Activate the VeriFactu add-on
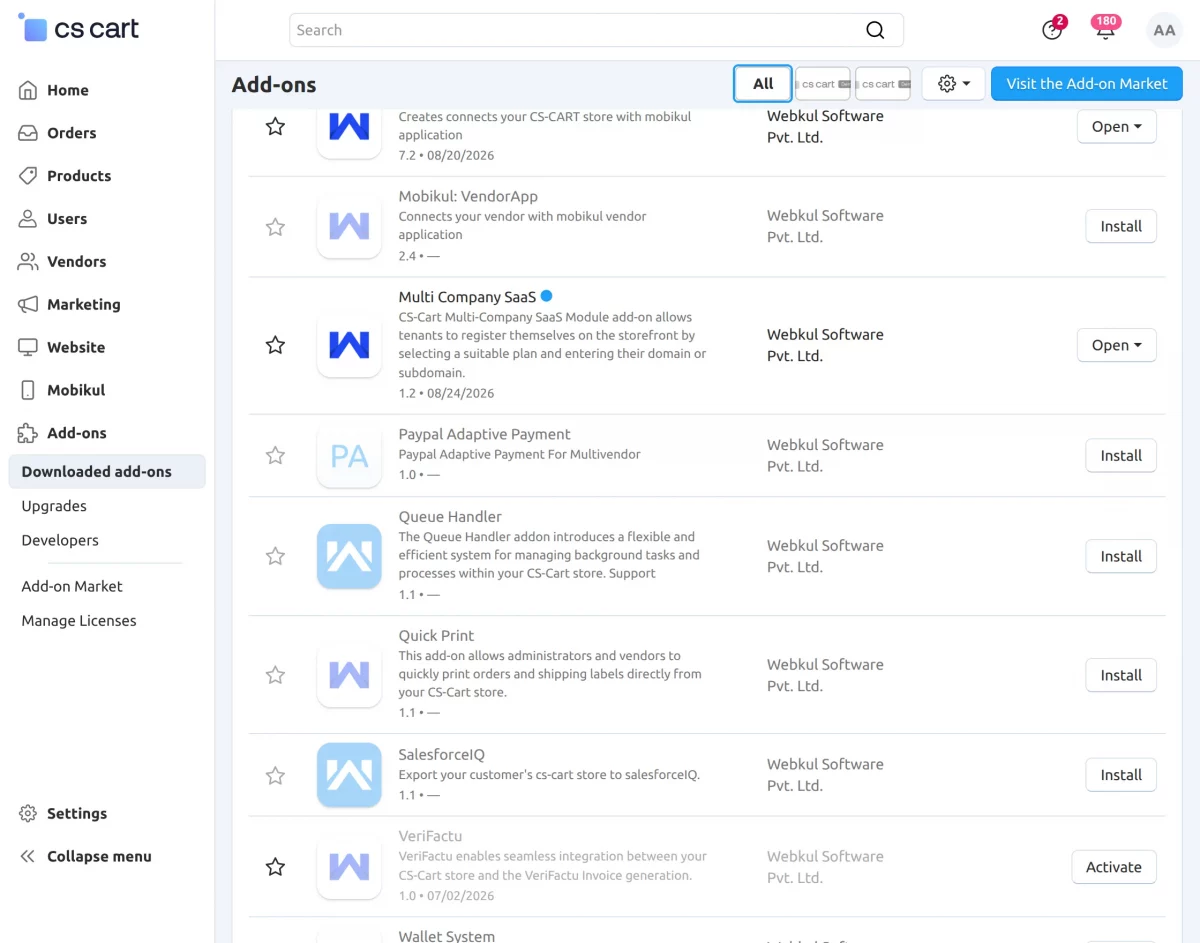 click(1114, 867)
